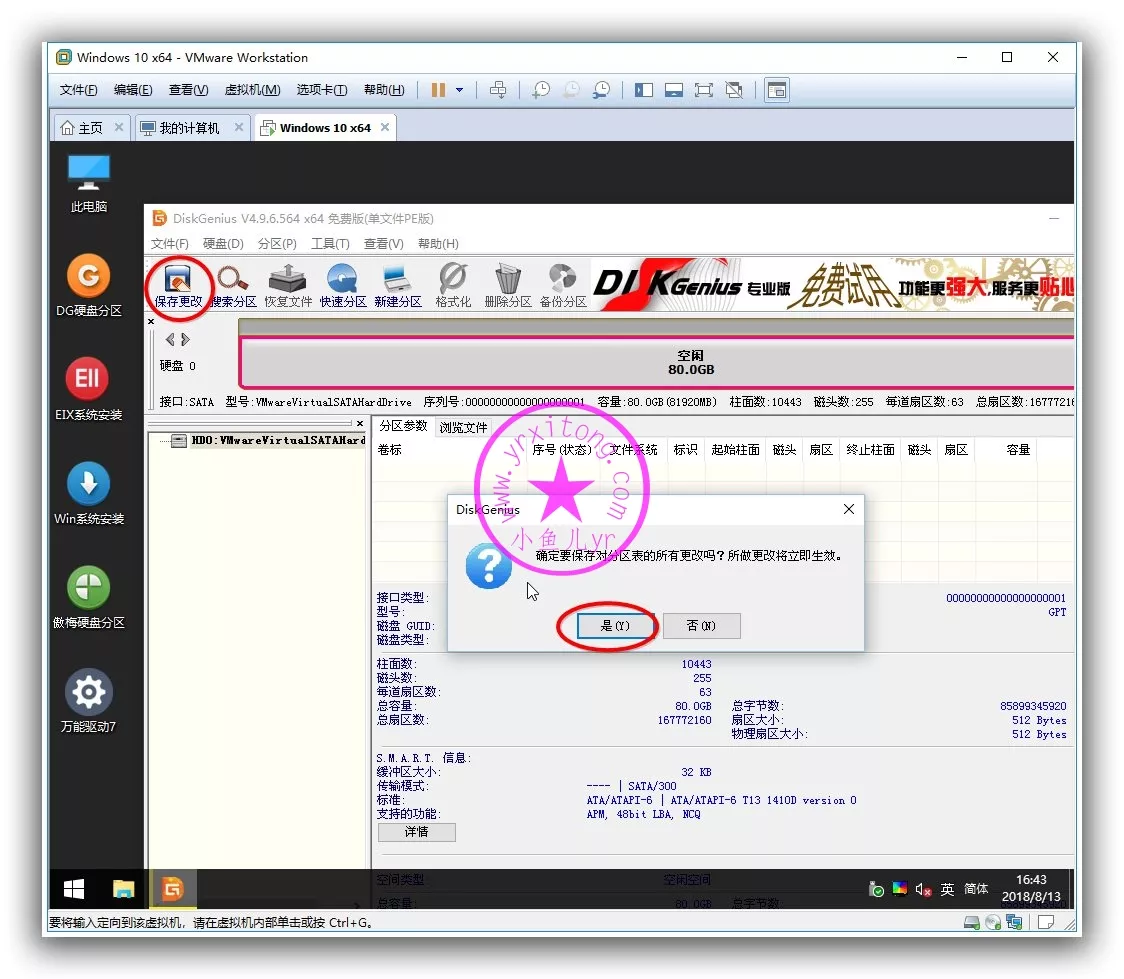This screenshot has width=1124, height=979.
Task: Click the 空闲 80.0GB free space bar
Action: click(x=657, y=363)
